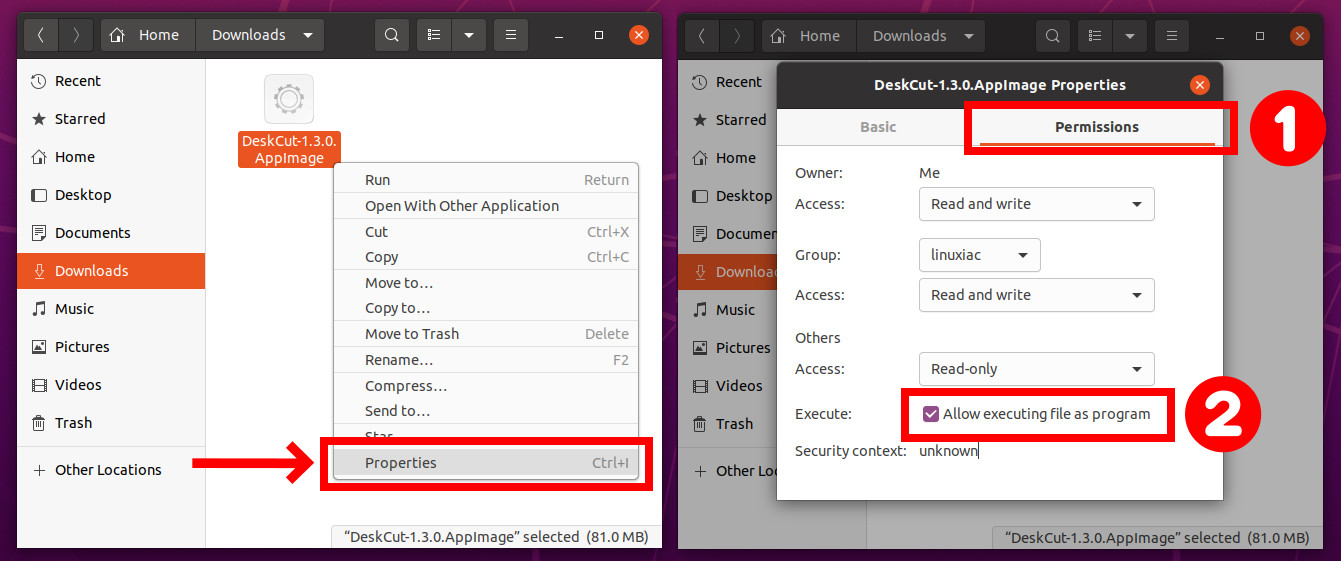Image resolution: width=1341 pixels, height=561 pixels.
Task: Open Home in right window sidebar
Action: coord(728,158)
